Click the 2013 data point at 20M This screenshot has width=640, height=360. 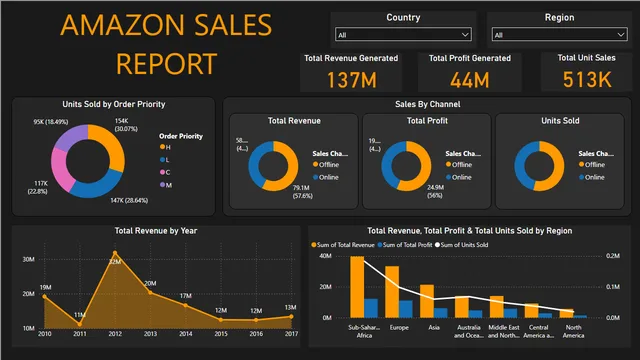tap(150, 293)
